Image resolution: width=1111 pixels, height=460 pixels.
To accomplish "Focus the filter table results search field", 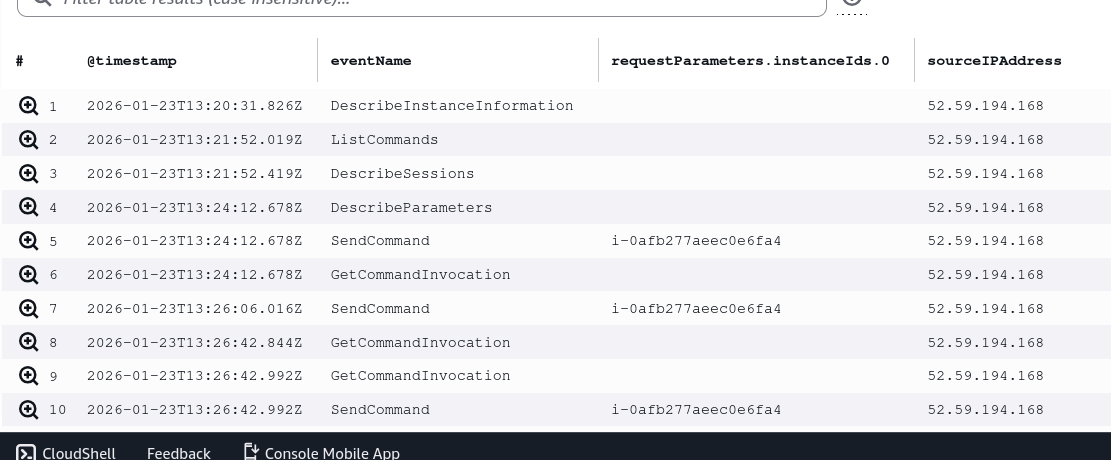I will click(420, 3).
